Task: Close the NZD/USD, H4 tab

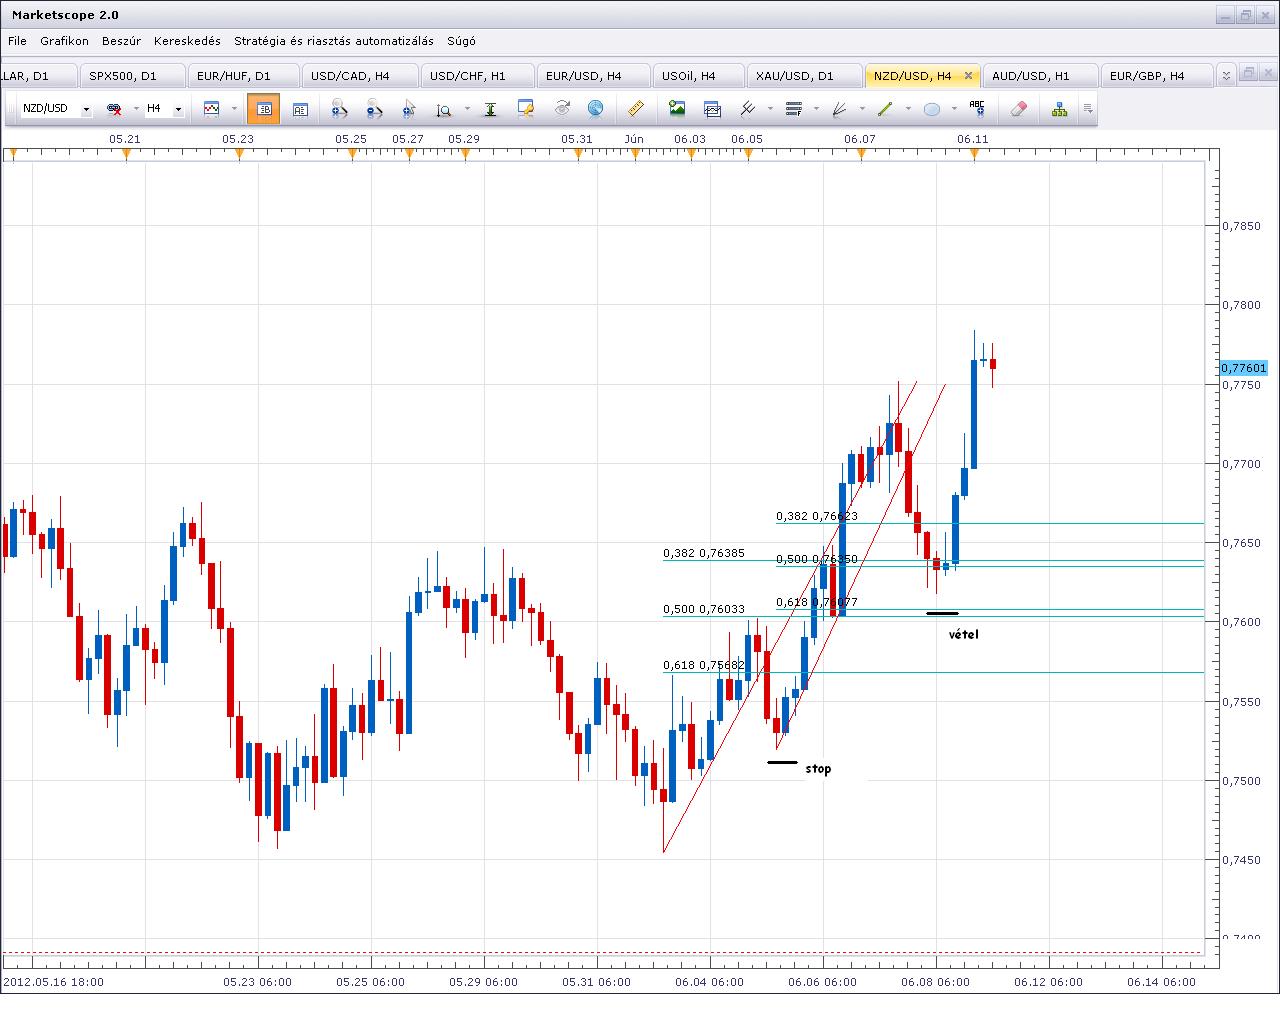Action: tap(968, 76)
